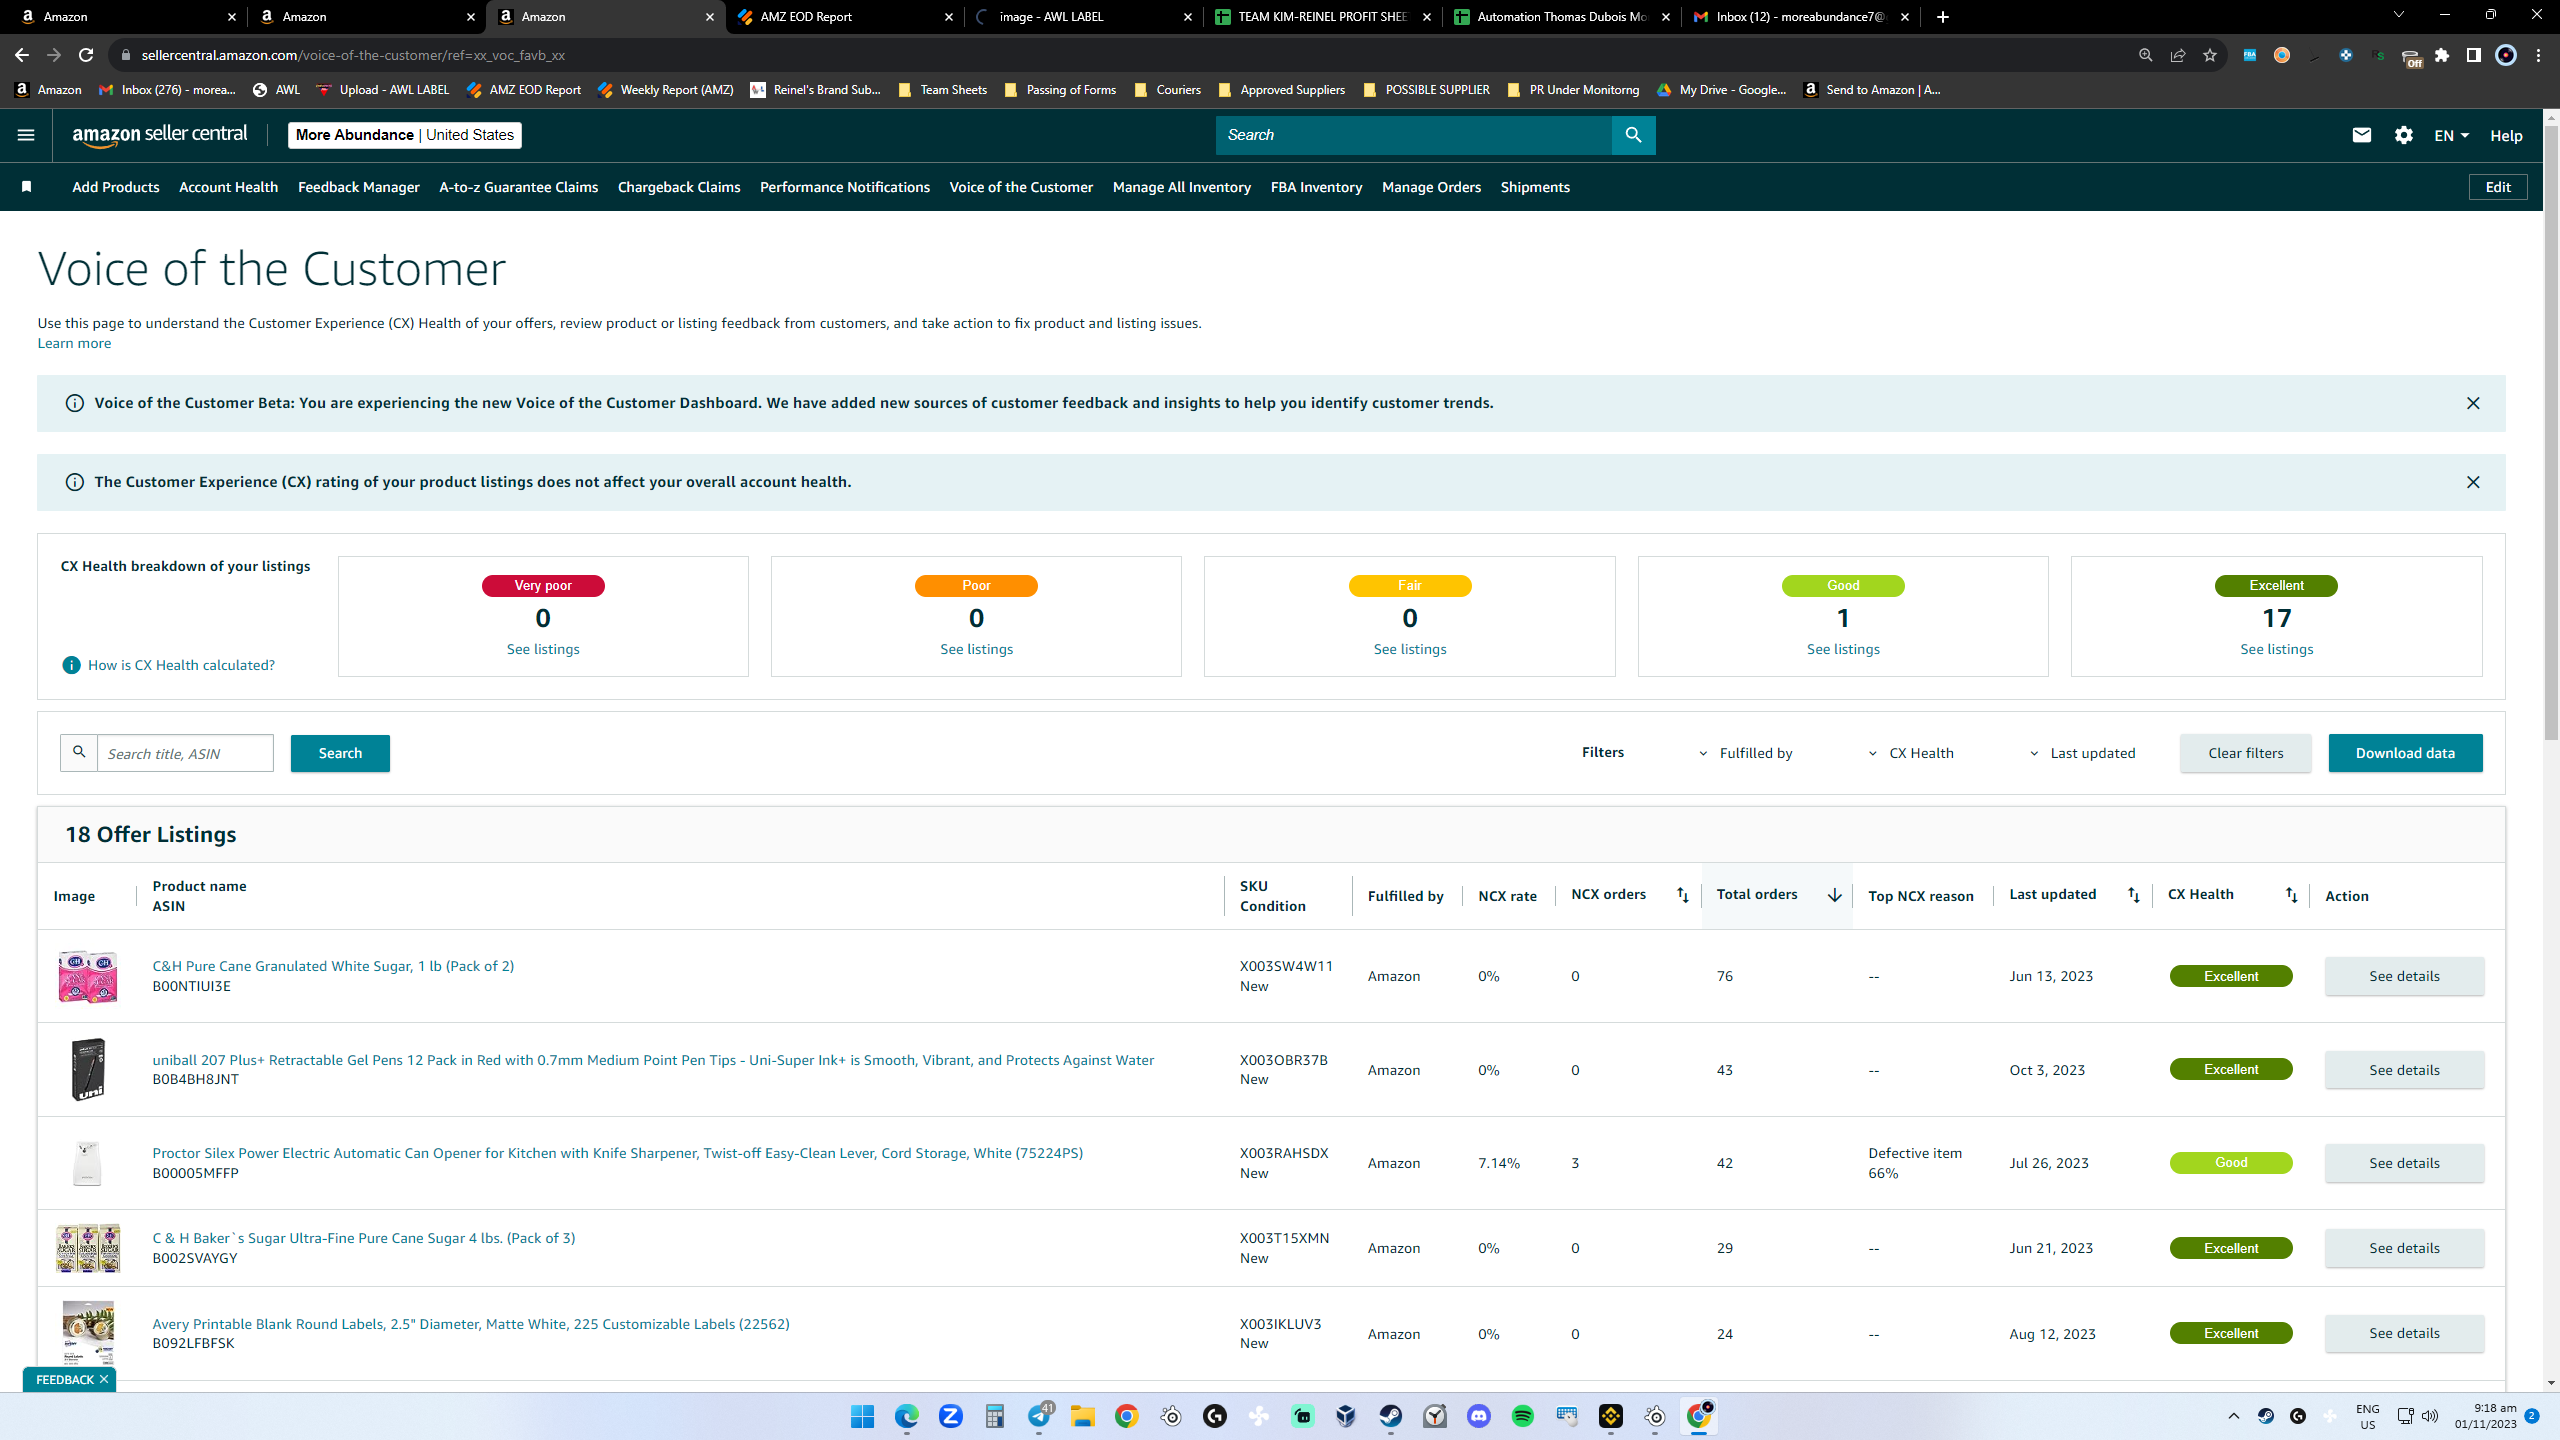Open A-to-z Guarantee Claims
This screenshot has width=2560, height=1440.
click(x=518, y=187)
